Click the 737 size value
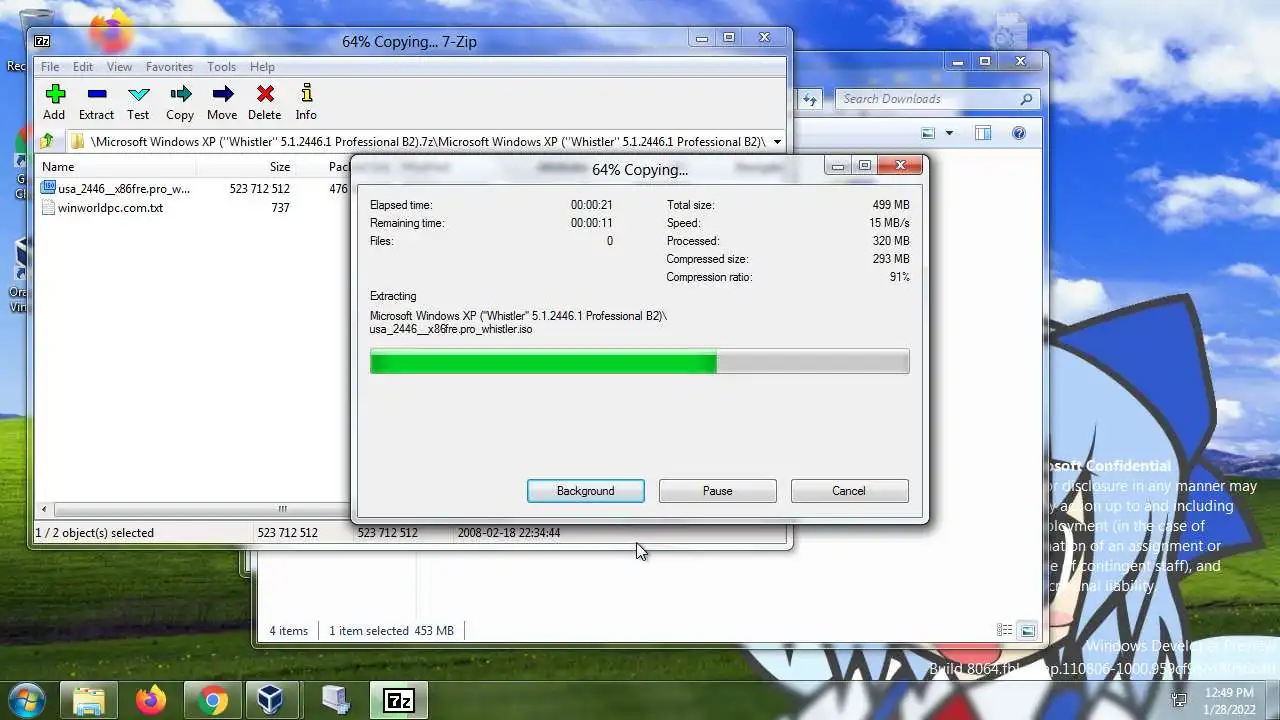 (x=280, y=208)
